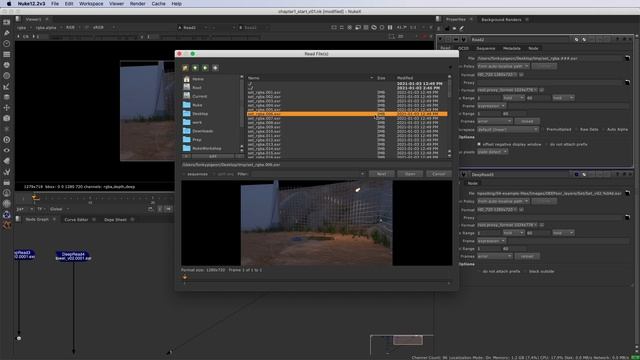Open the 3D nodes toolbar menu

7,118
